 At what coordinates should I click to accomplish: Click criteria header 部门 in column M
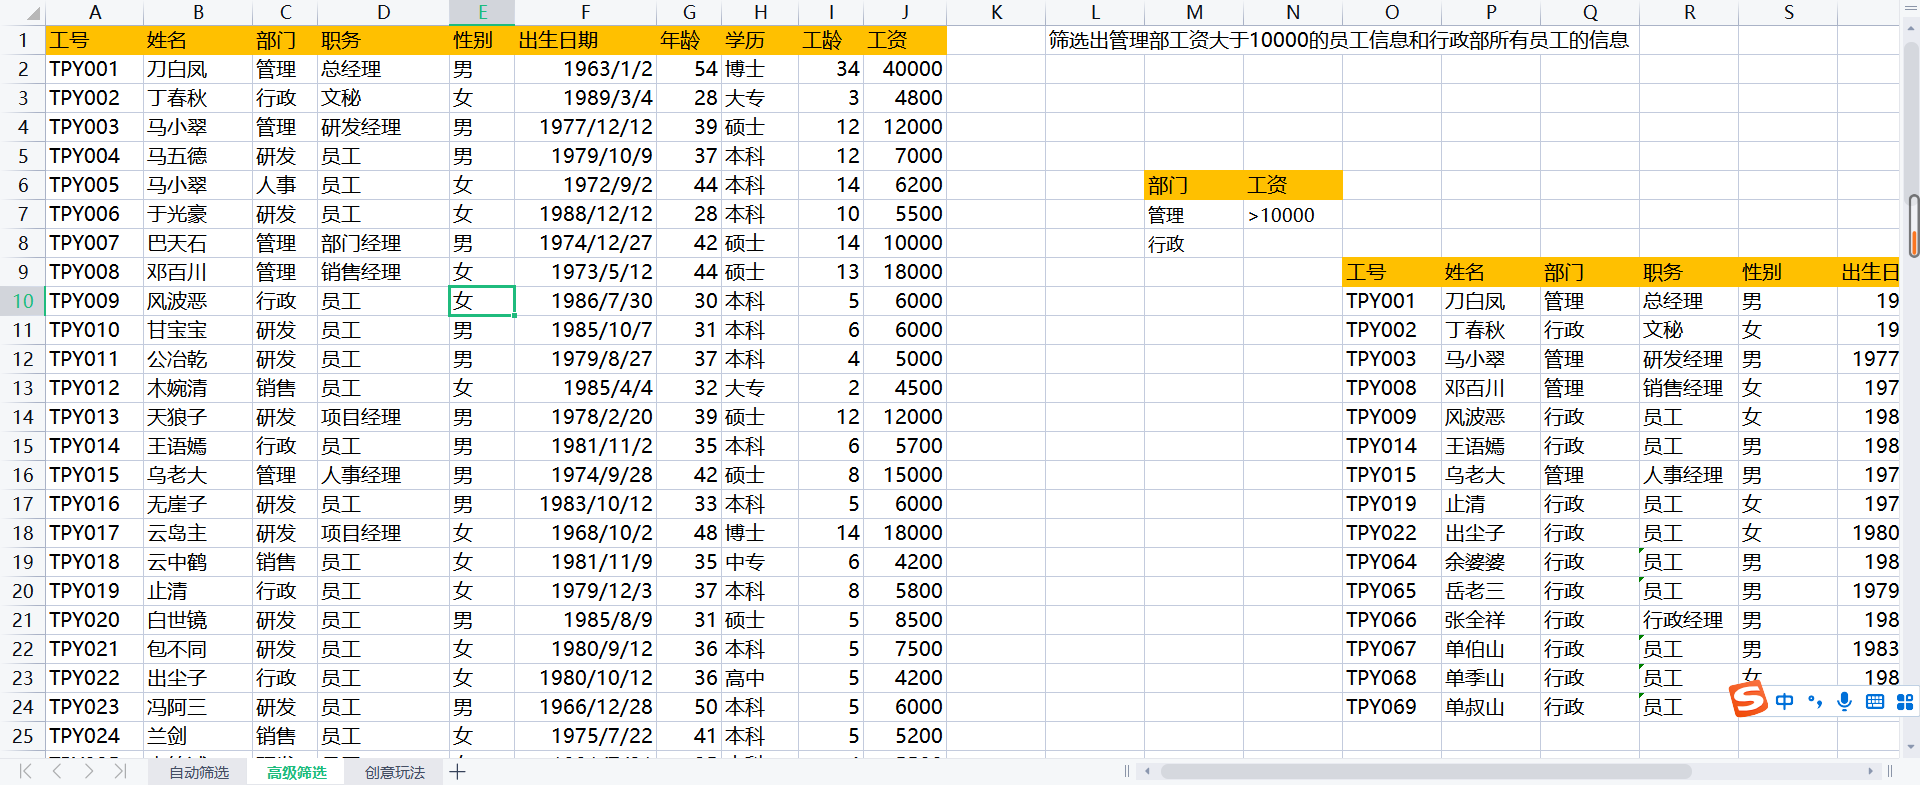point(1194,185)
